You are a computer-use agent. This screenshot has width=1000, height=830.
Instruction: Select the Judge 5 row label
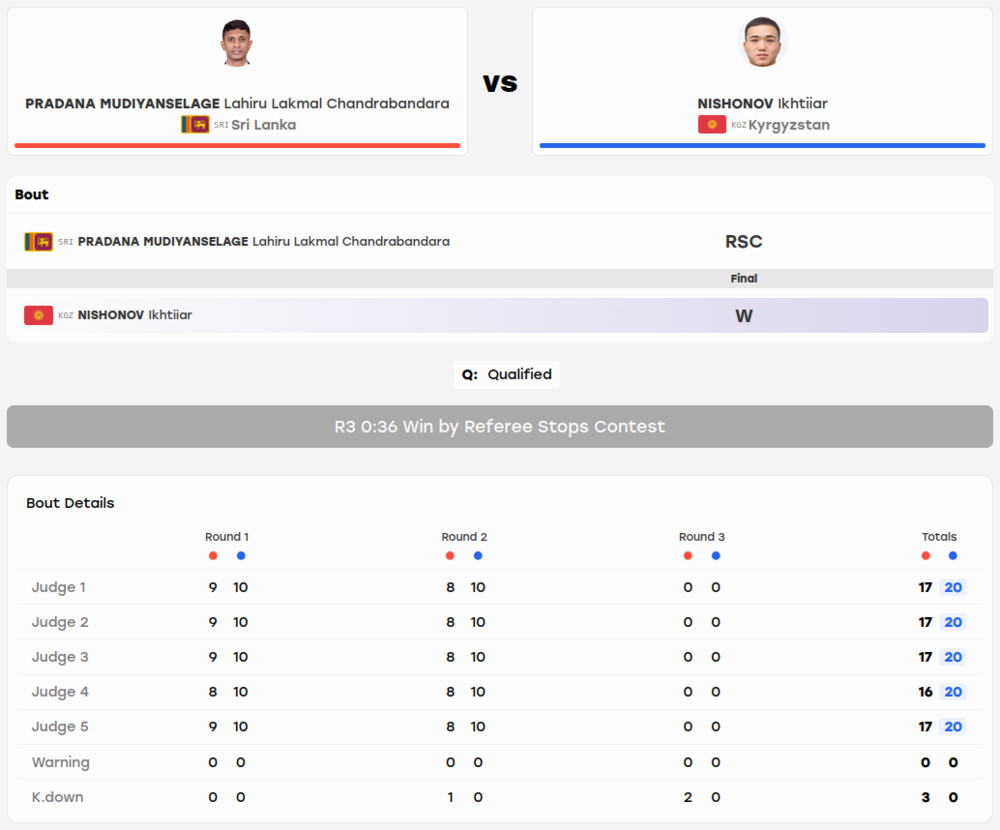click(60, 727)
